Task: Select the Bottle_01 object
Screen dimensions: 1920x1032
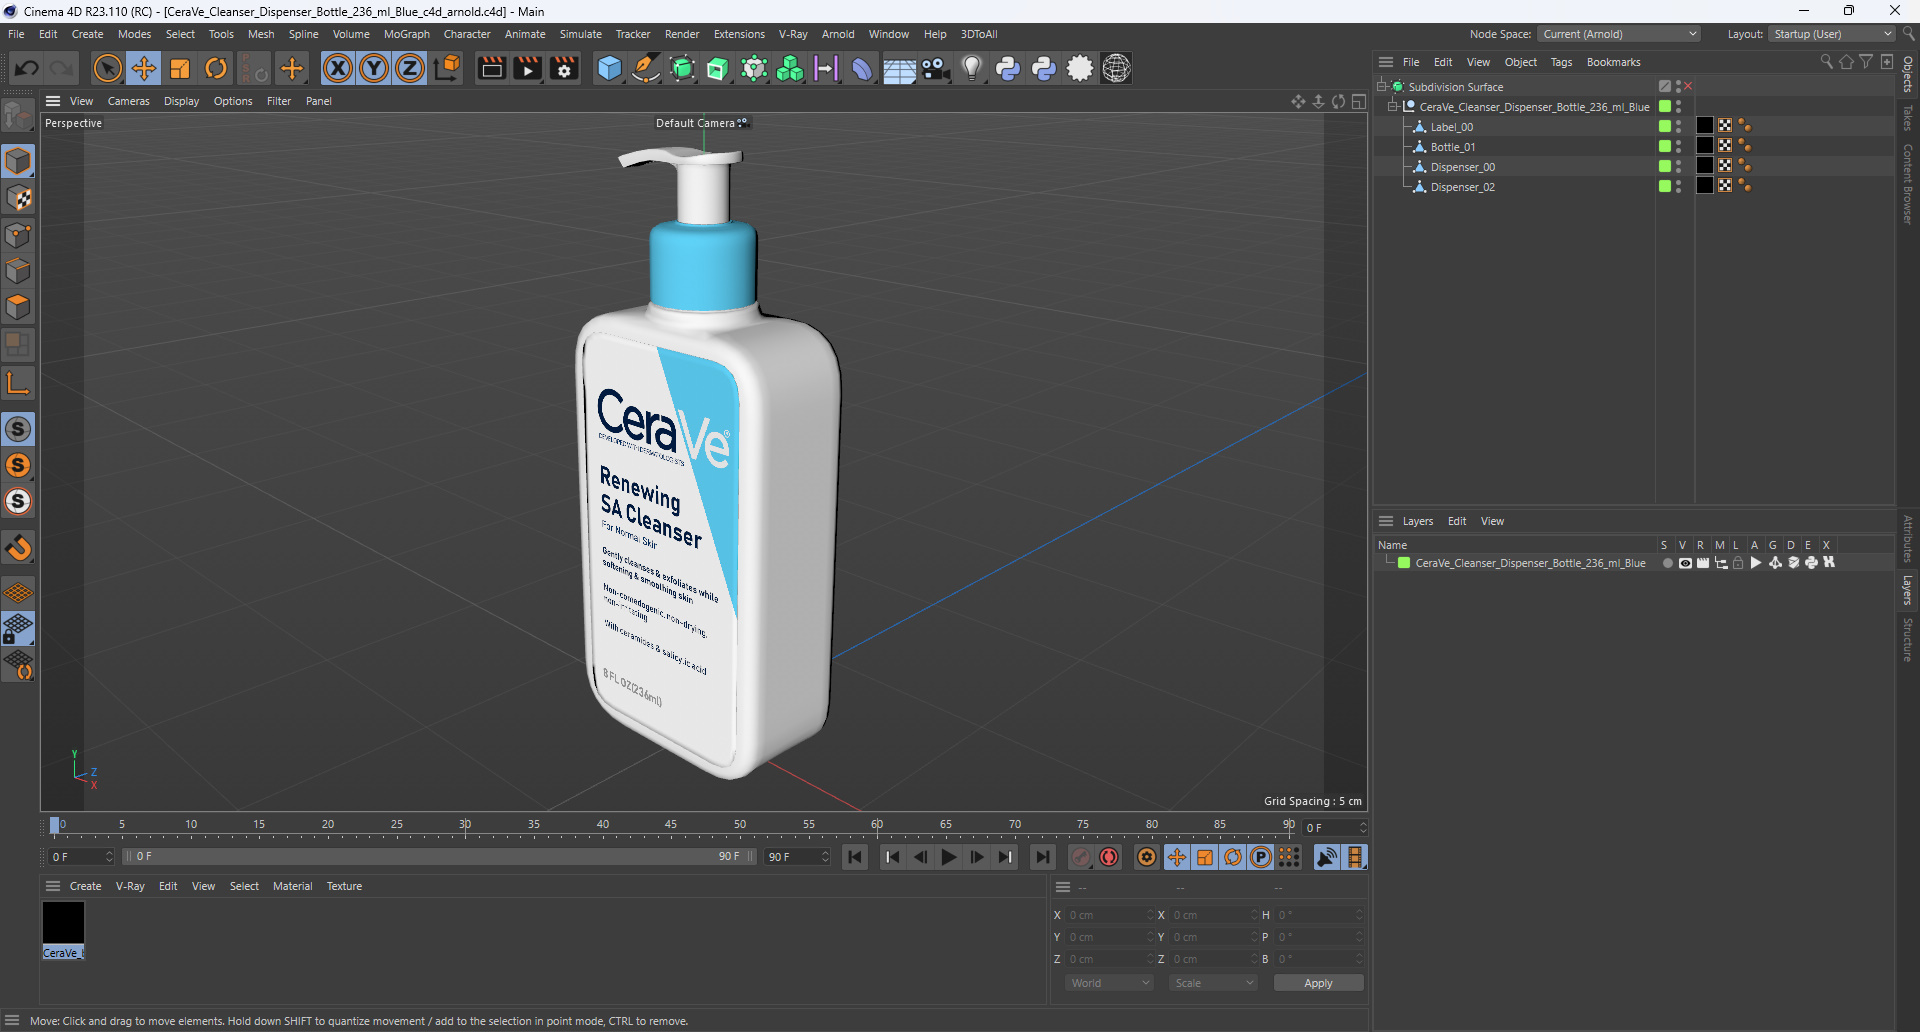Action: tap(1452, 147)
